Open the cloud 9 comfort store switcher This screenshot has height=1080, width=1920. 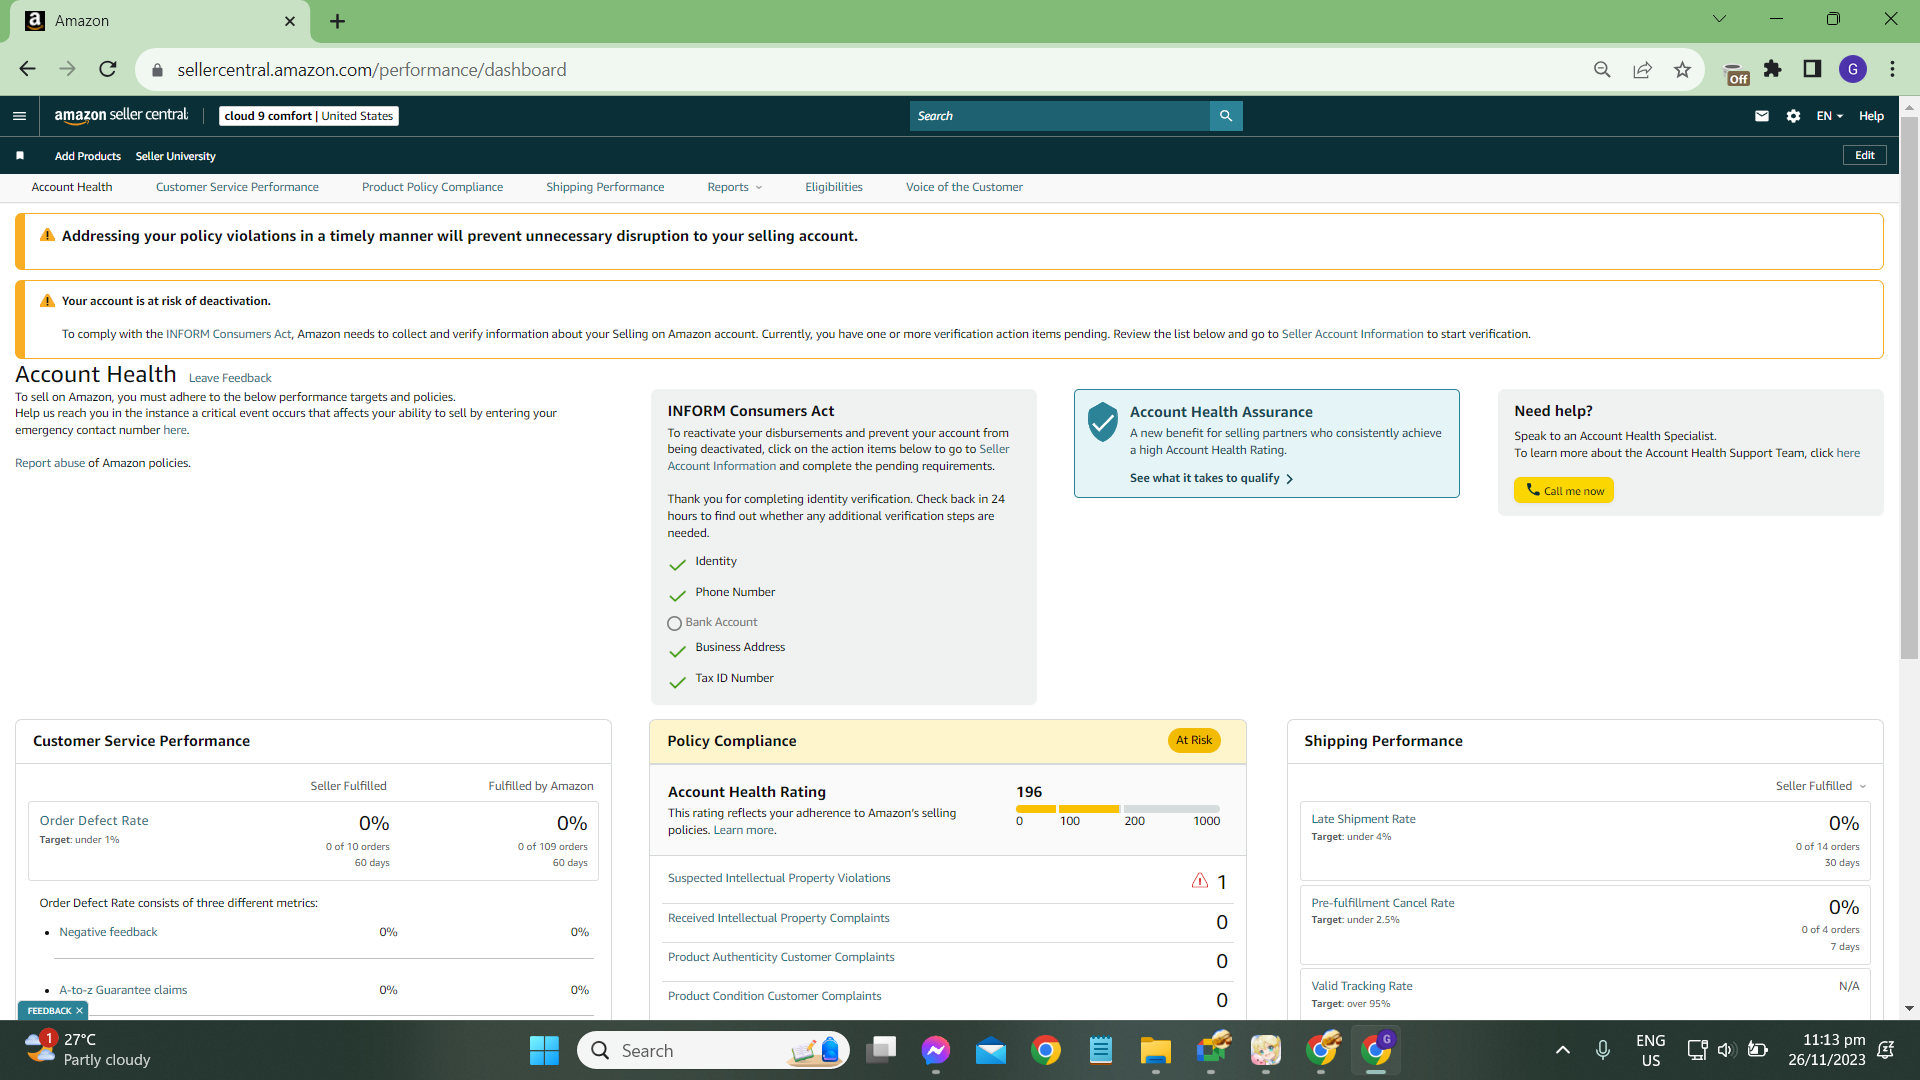[x=309, y=116]
